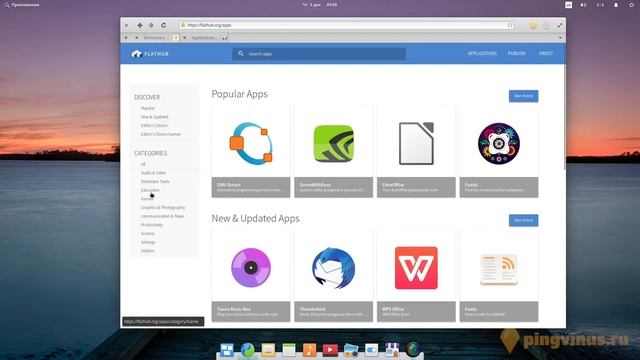640x360 pixels.
Task: Focus the Flathub search apps field
Action: (319, 53)
